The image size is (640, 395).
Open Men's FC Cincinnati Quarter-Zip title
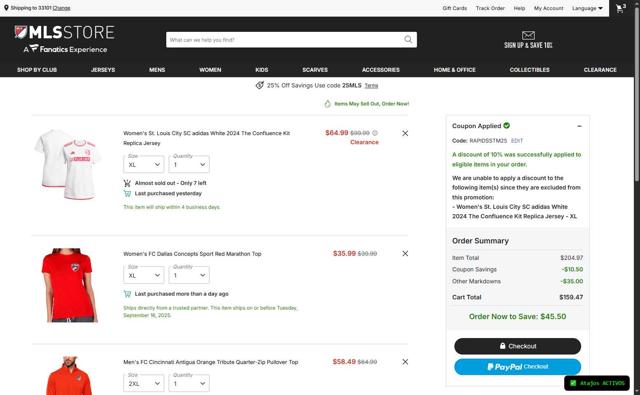pyautogui.click(x=211, y=362)
